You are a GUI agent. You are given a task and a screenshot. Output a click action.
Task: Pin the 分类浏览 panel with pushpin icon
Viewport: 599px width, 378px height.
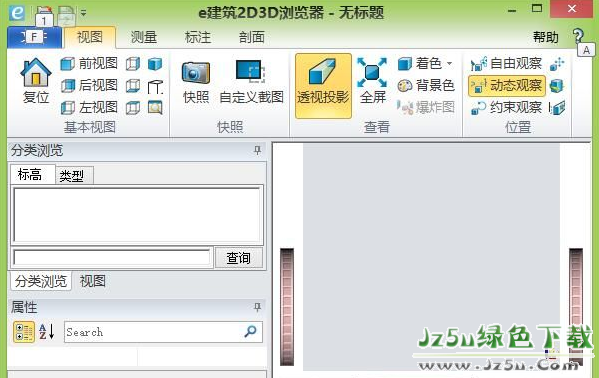257,150
